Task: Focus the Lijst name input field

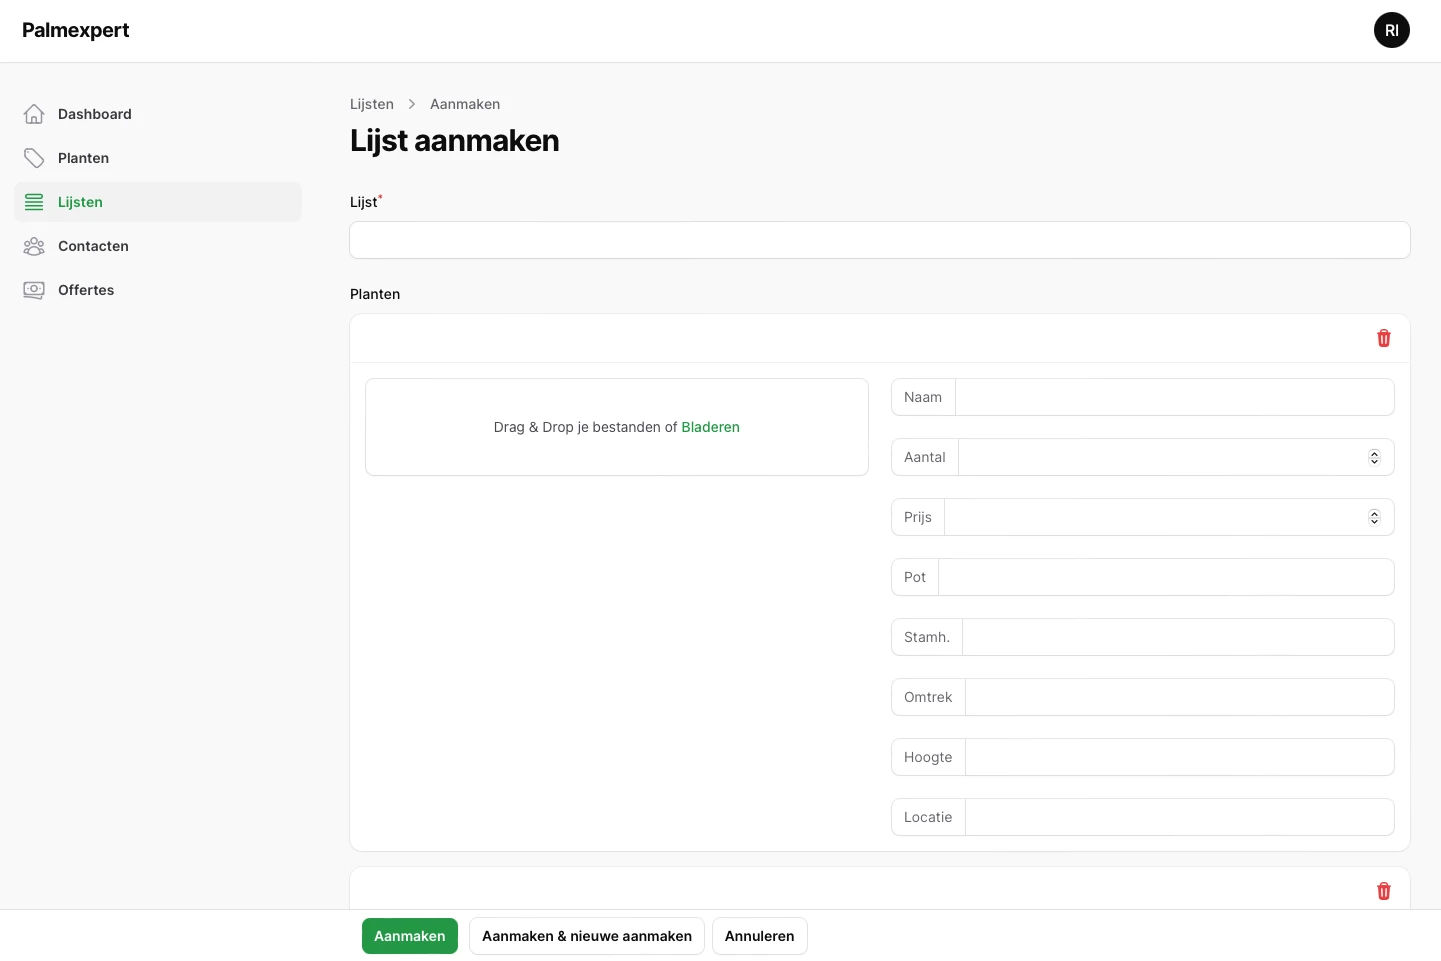Action: (880, 240)
